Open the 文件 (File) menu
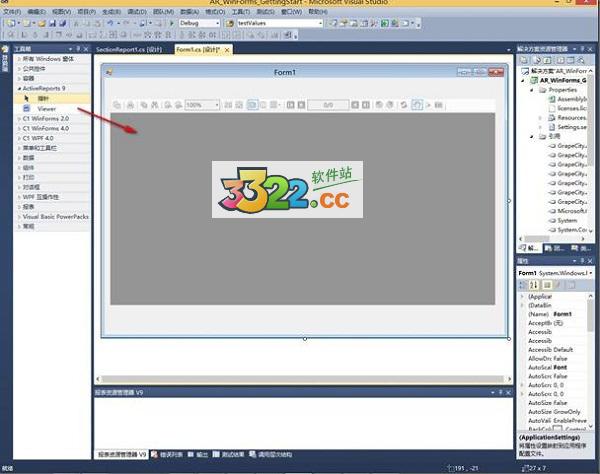This screenshot has height=474, width=600. [11, 11]
